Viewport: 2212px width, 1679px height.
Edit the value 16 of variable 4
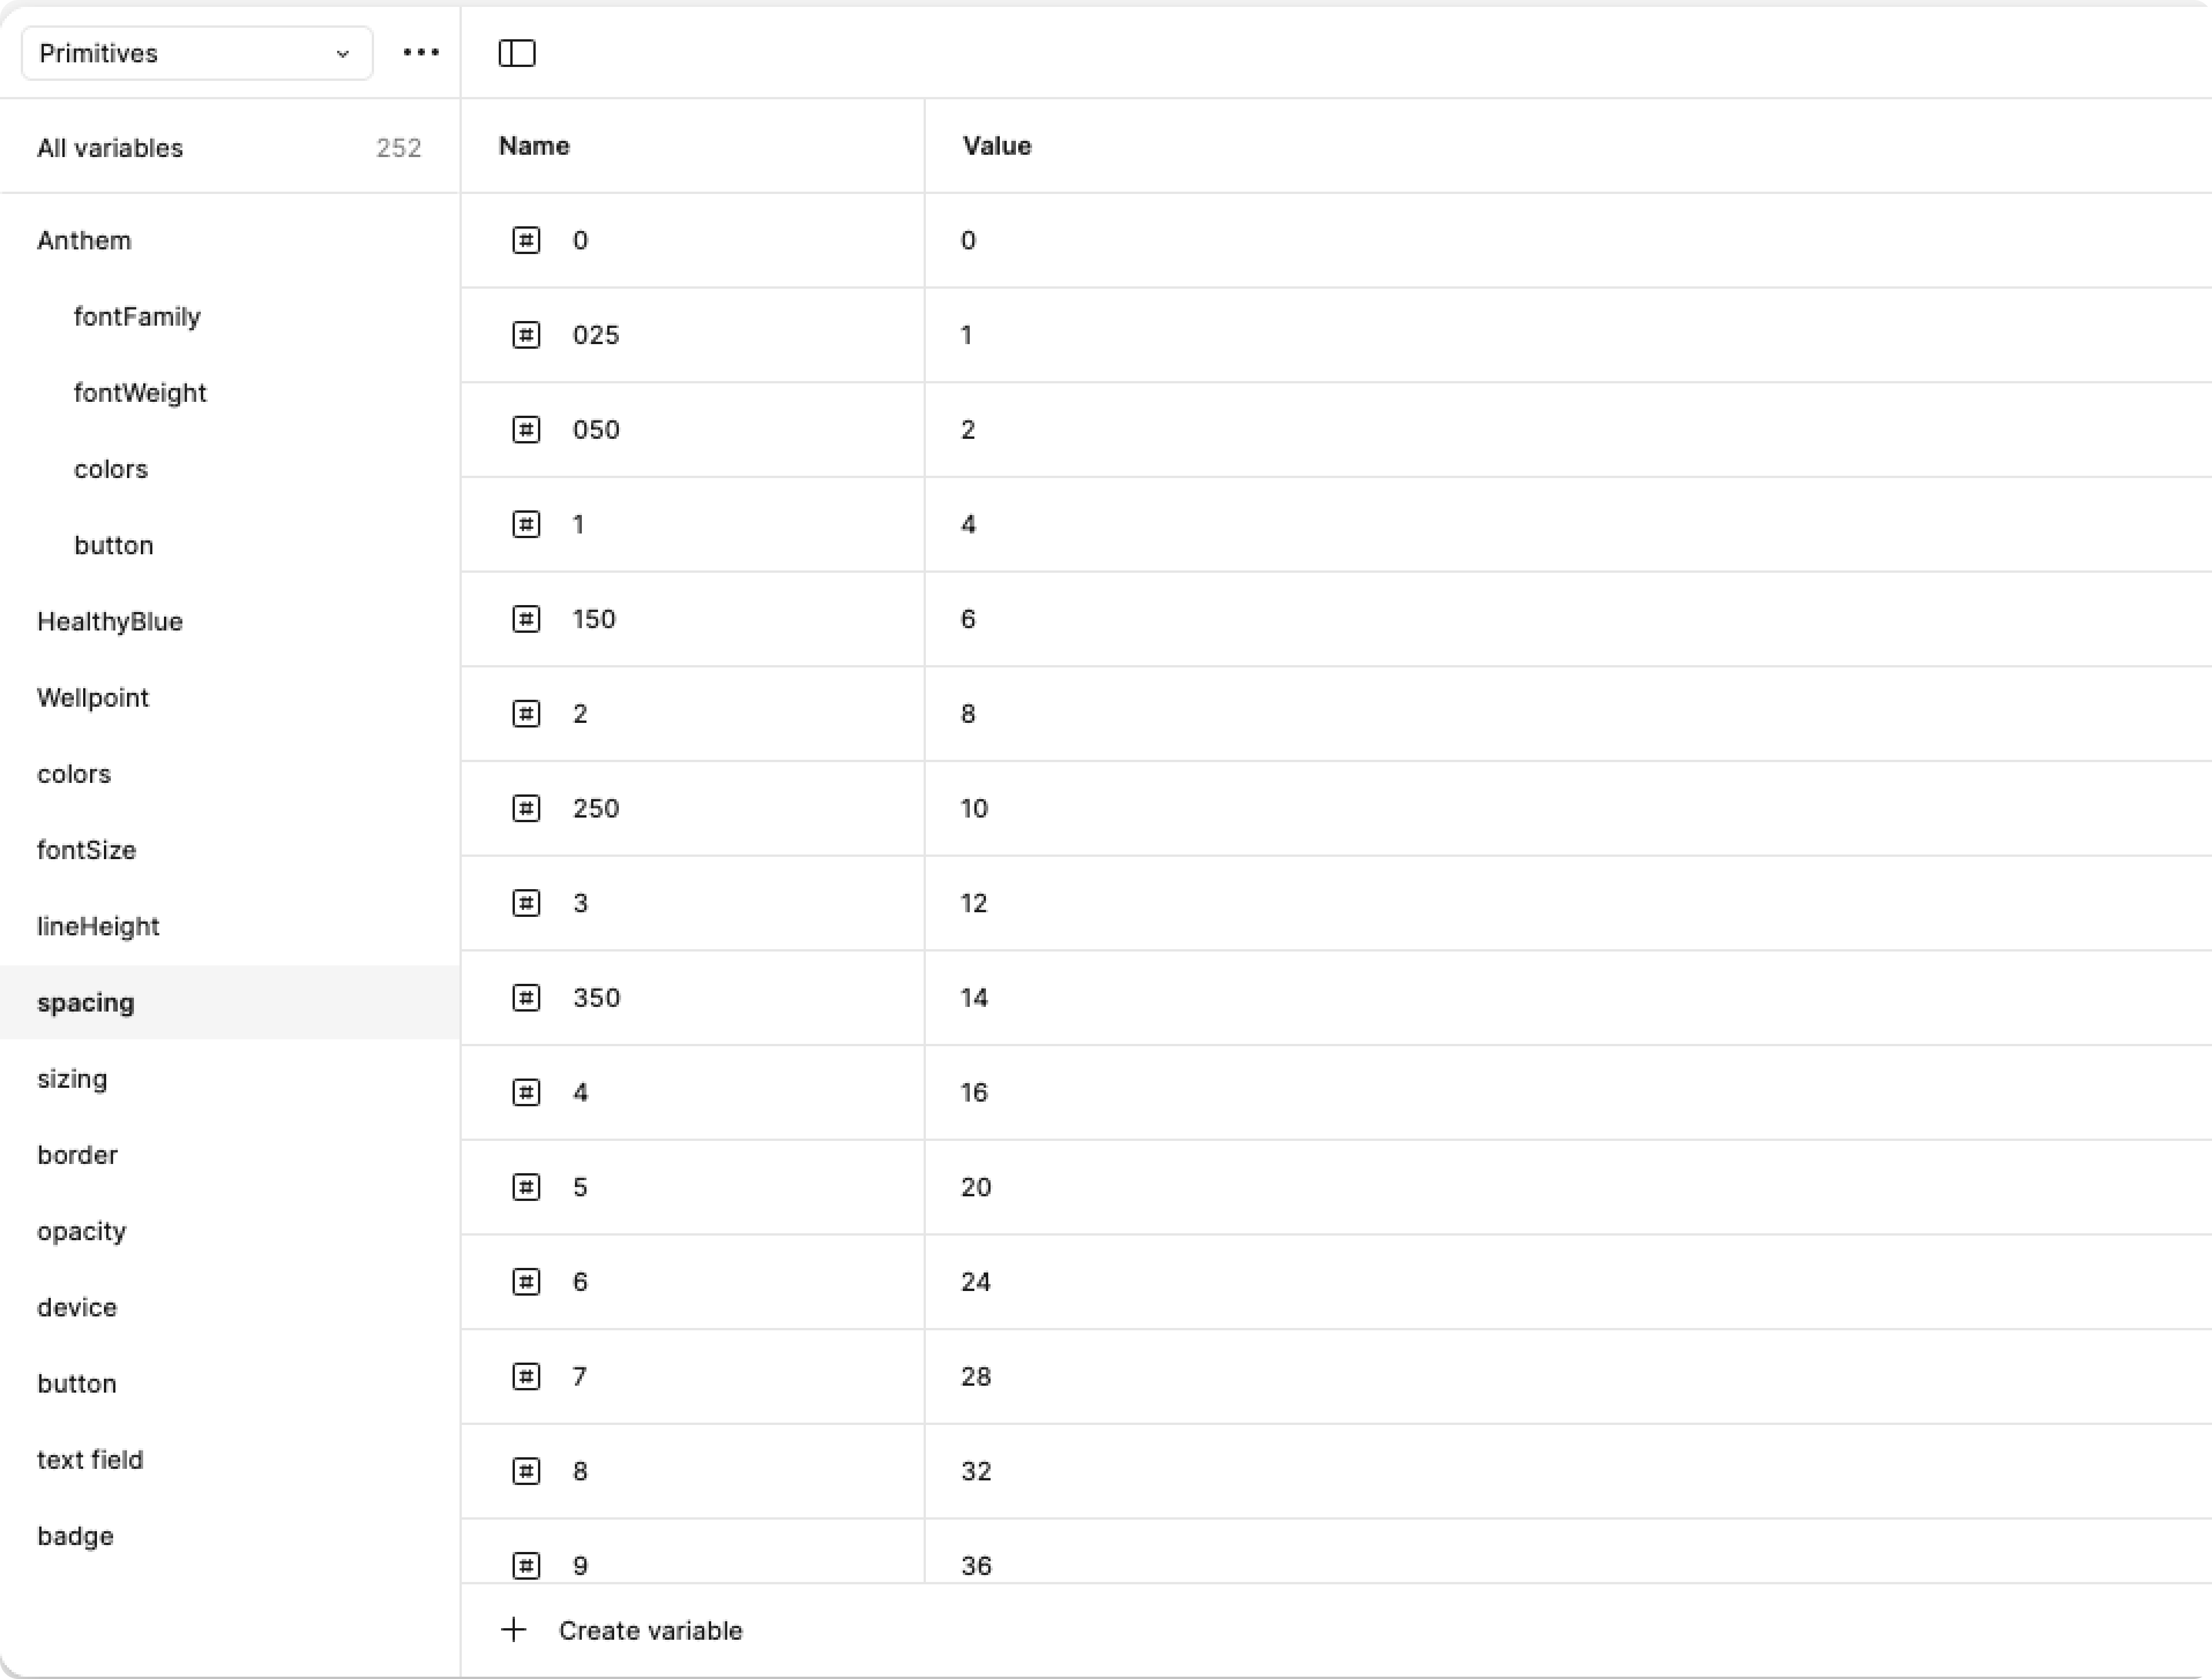[974, 1092]
